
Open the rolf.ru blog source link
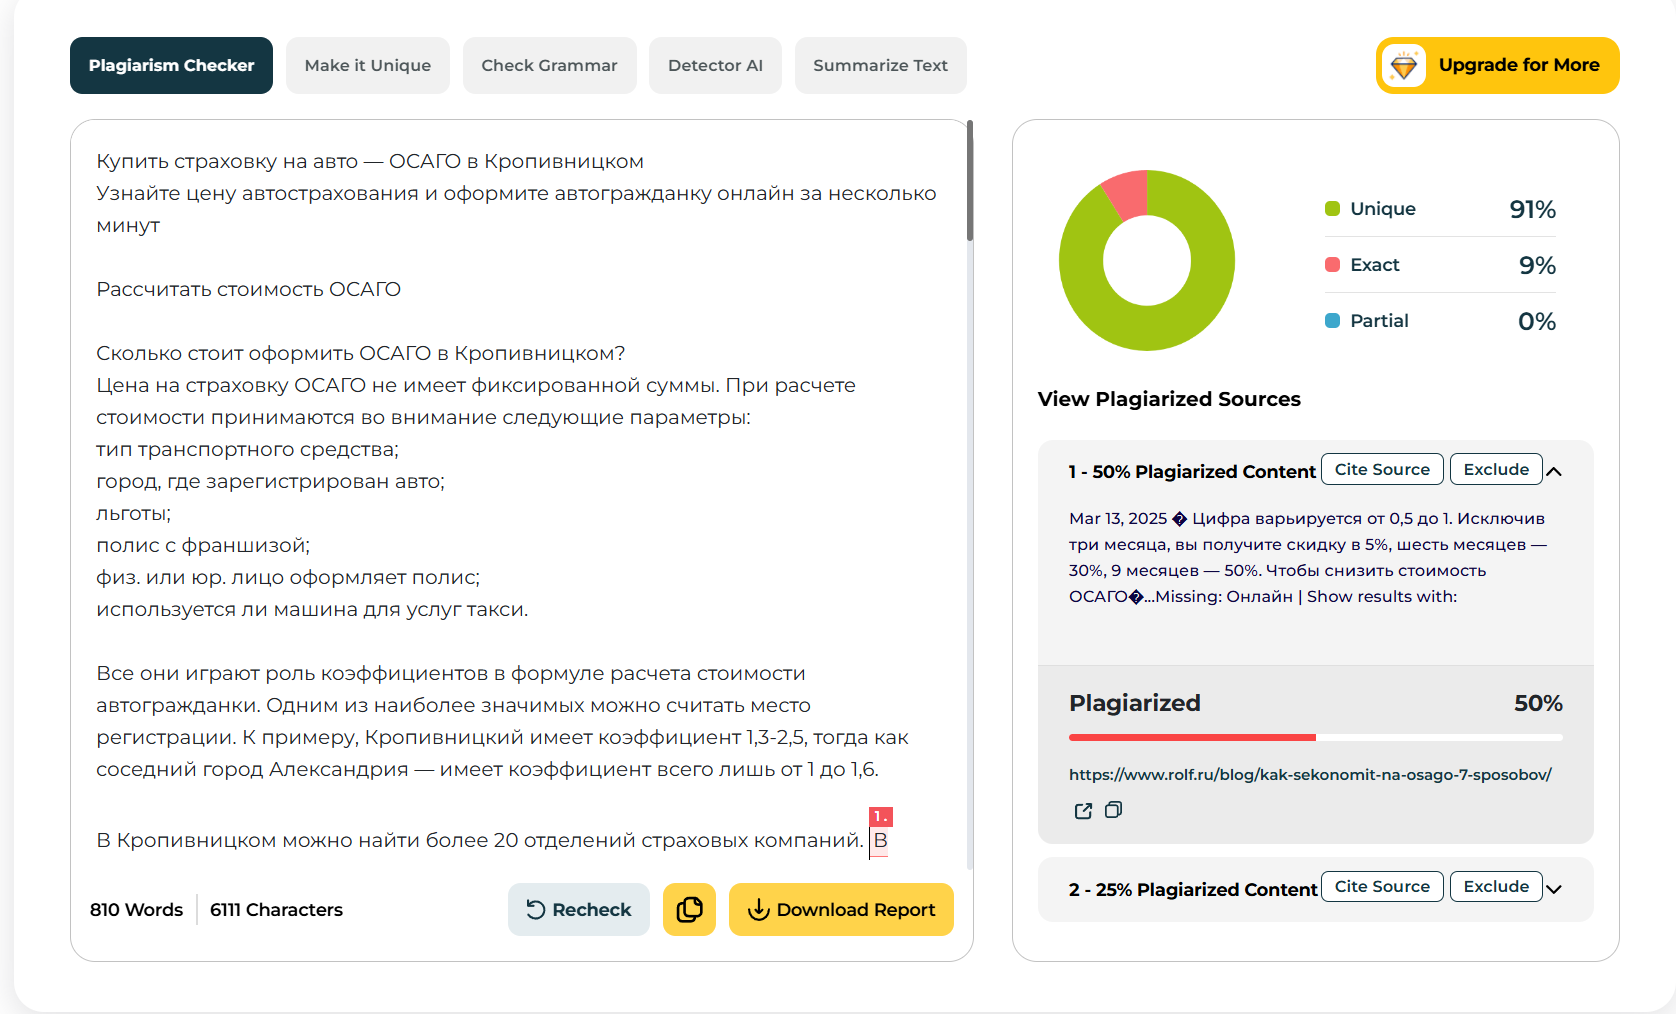(1310, 774)
